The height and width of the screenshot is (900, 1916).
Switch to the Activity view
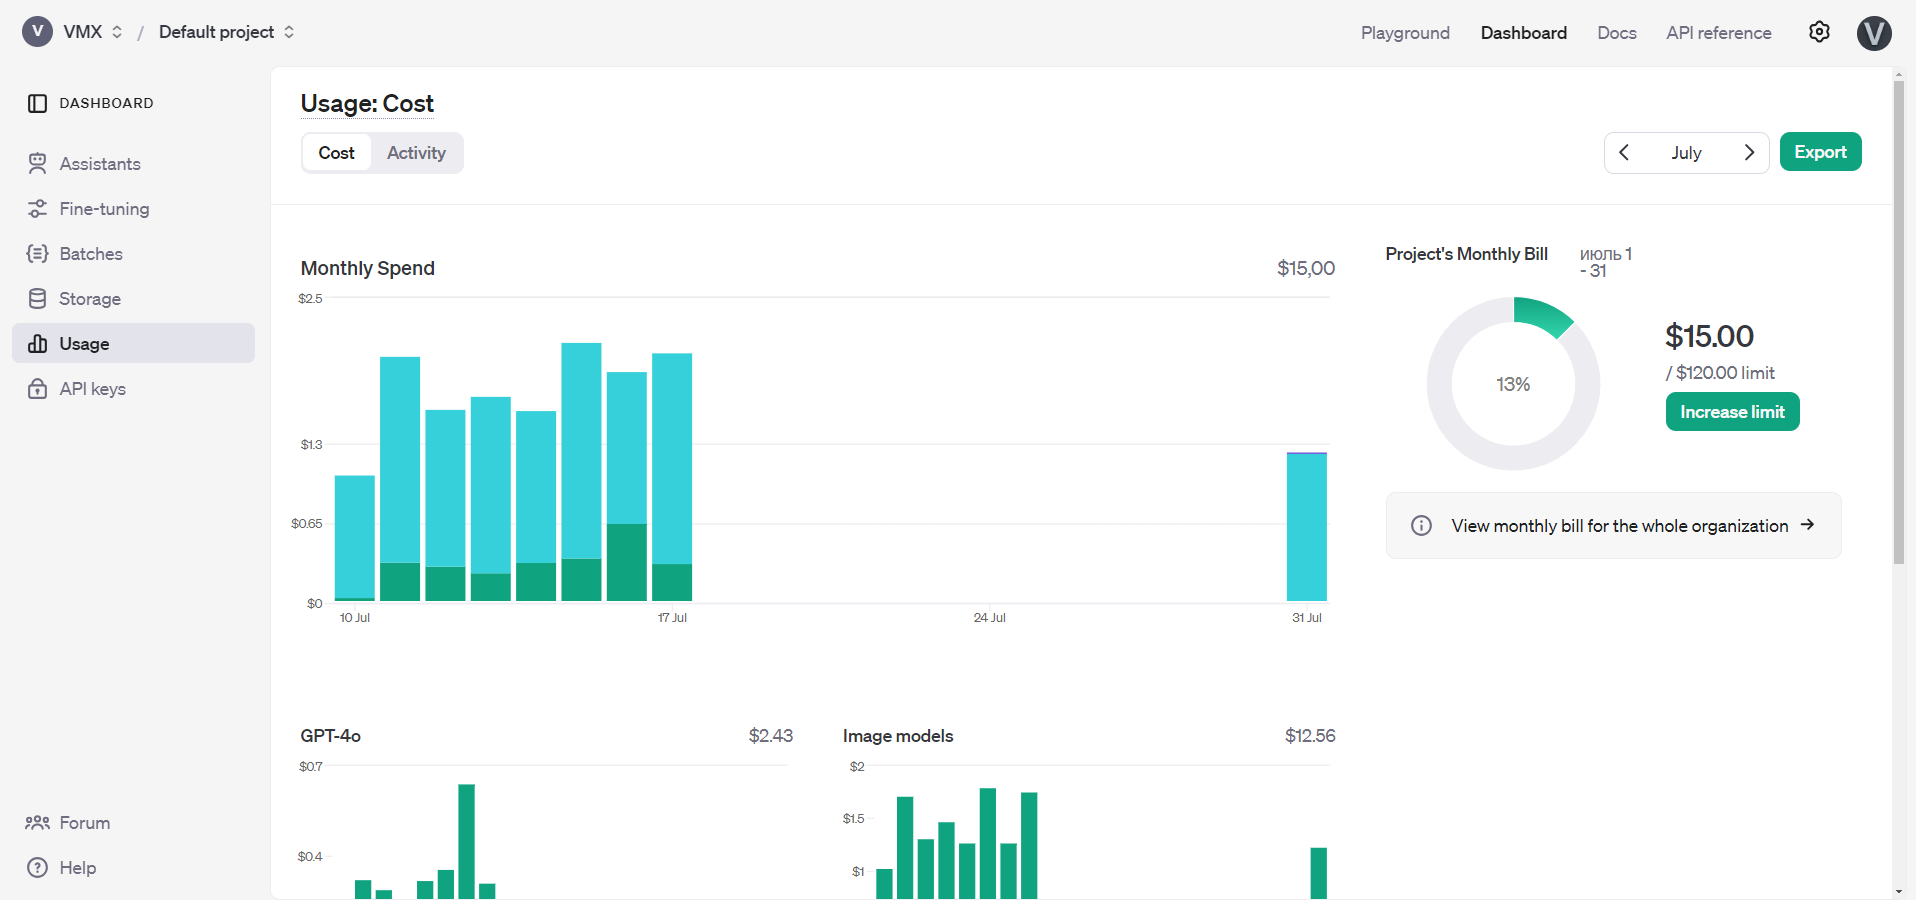pos(416,153)
